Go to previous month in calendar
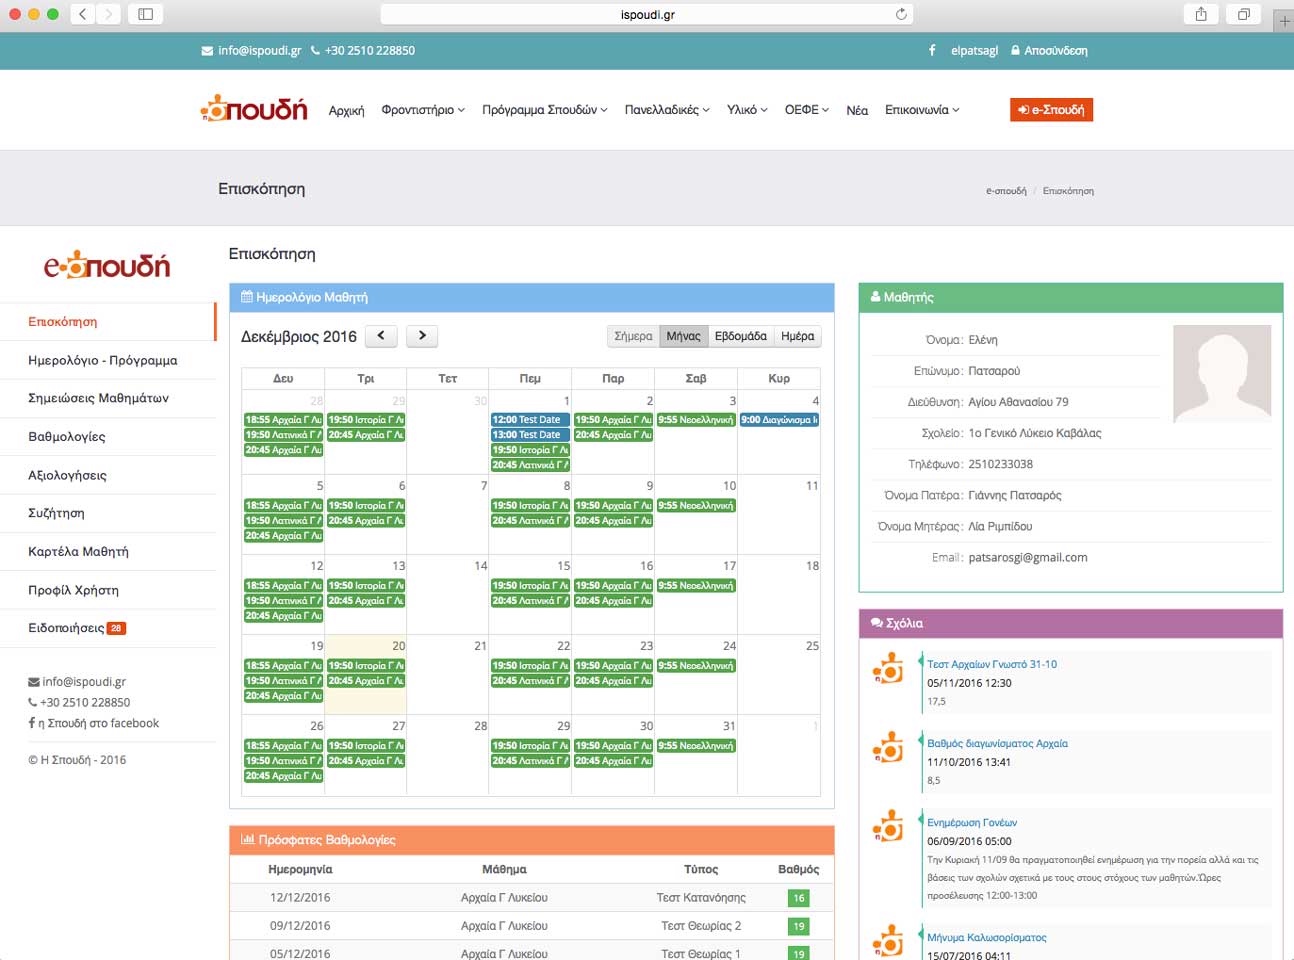1294x960 pixels. pyautogui.click(x=381, y=336)
